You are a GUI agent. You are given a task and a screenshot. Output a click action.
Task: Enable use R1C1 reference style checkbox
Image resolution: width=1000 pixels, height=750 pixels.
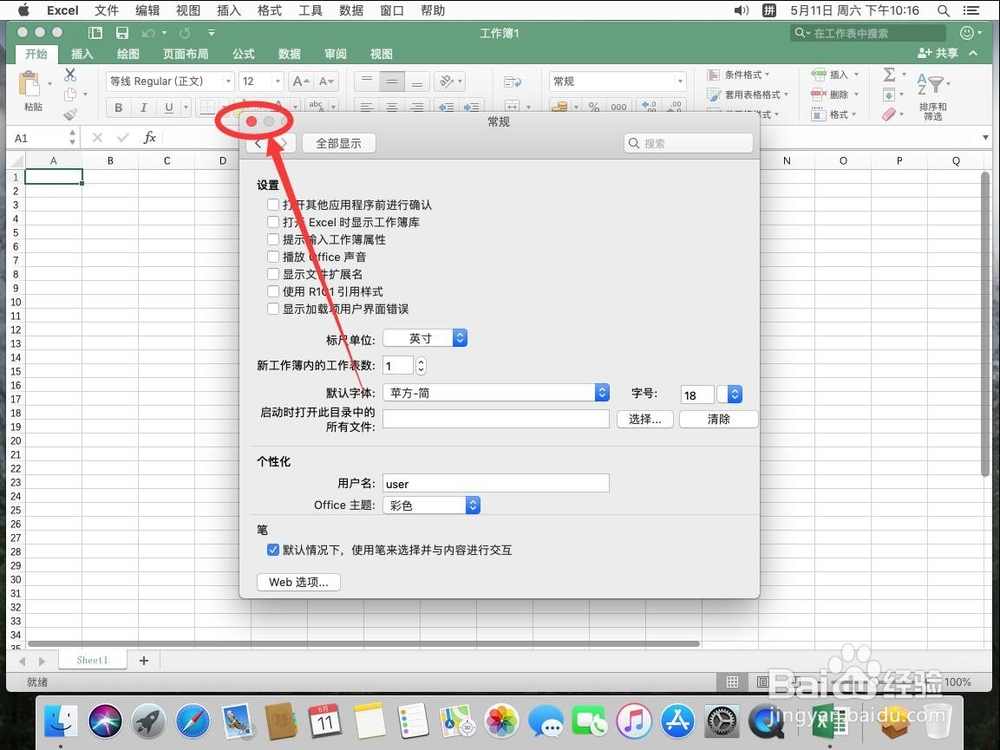[x=273, y=291]
